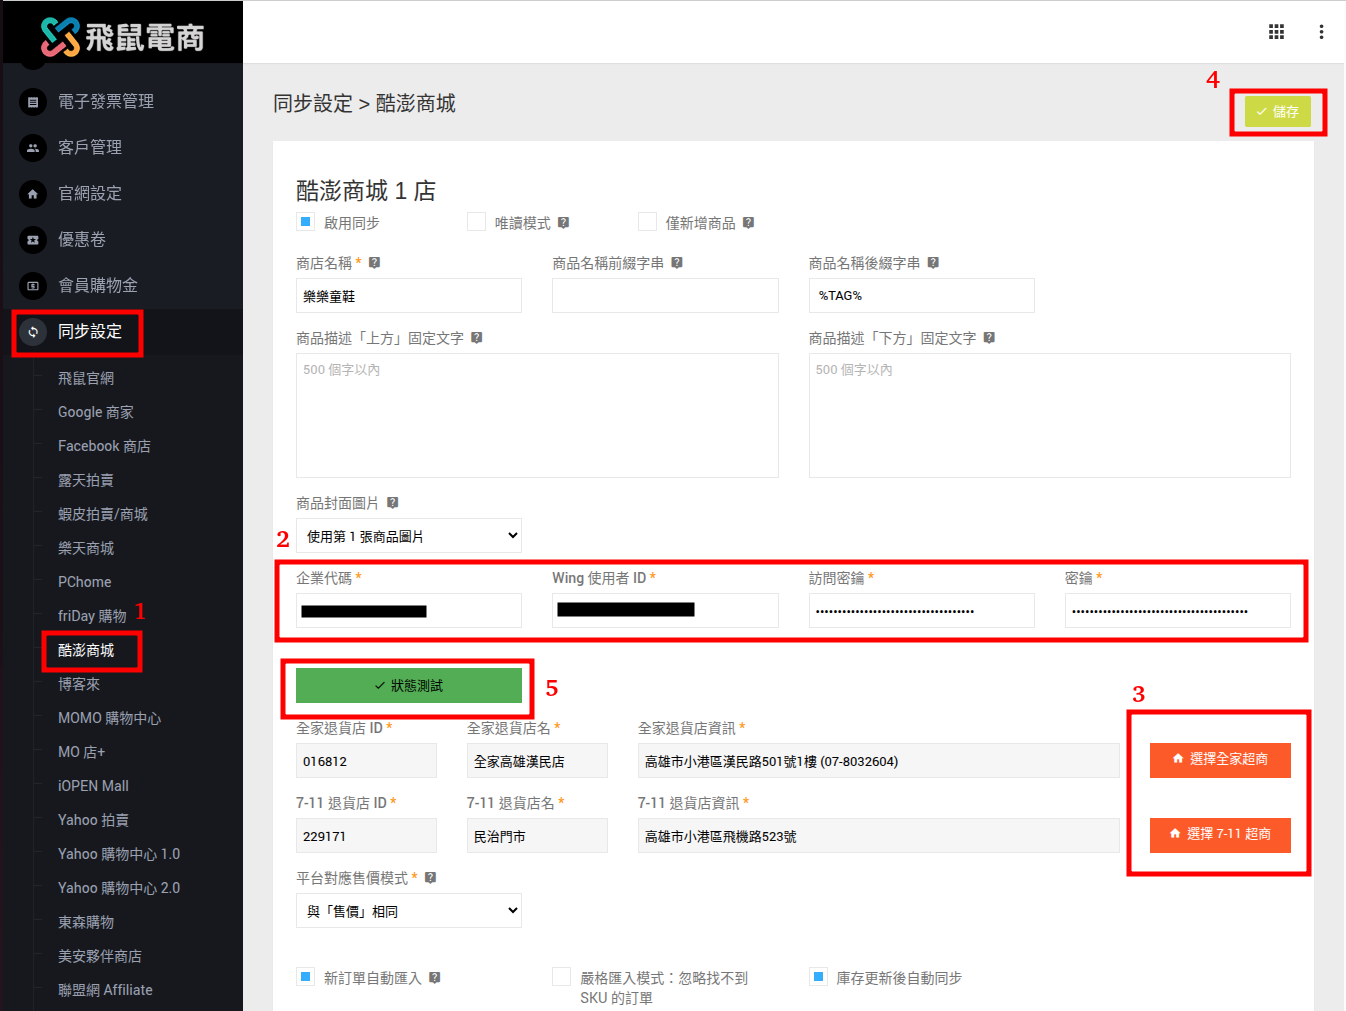Toggle the 啟用同步 checkbox

click(305, 221)
